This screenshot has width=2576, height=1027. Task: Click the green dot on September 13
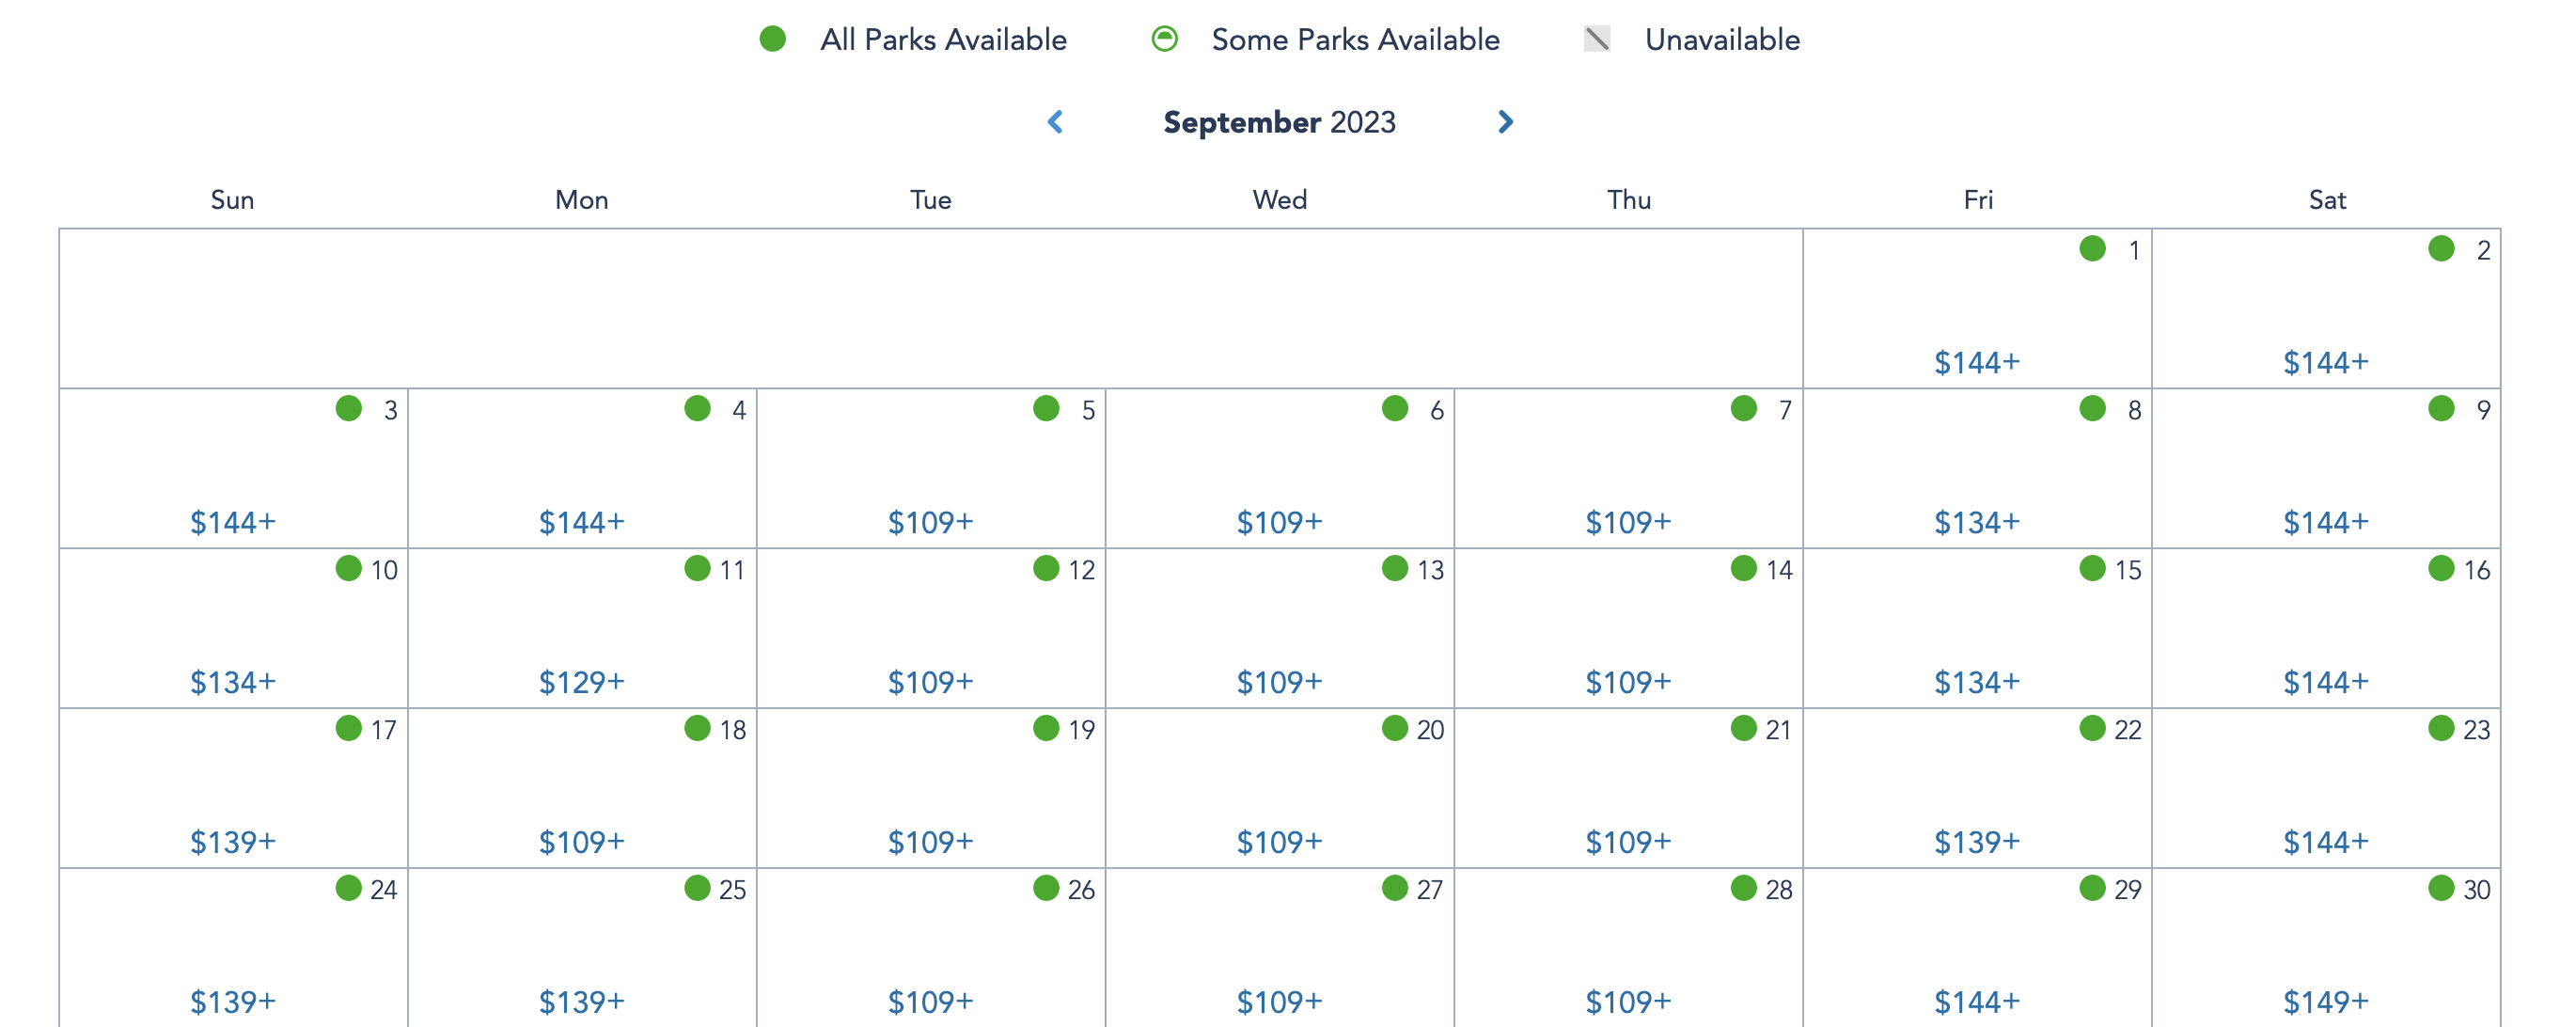pyautogui.click(x=1394, y=568)
